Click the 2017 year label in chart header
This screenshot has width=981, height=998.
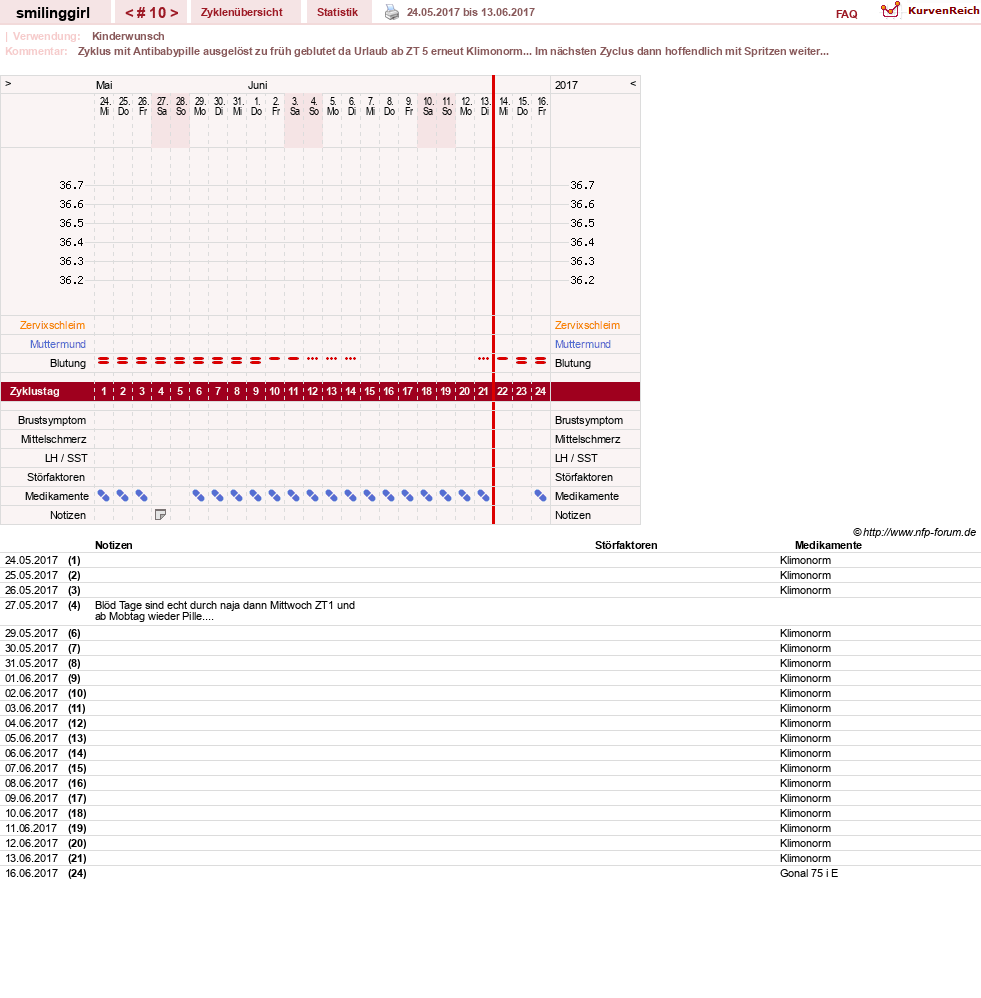tap(566, 85)
